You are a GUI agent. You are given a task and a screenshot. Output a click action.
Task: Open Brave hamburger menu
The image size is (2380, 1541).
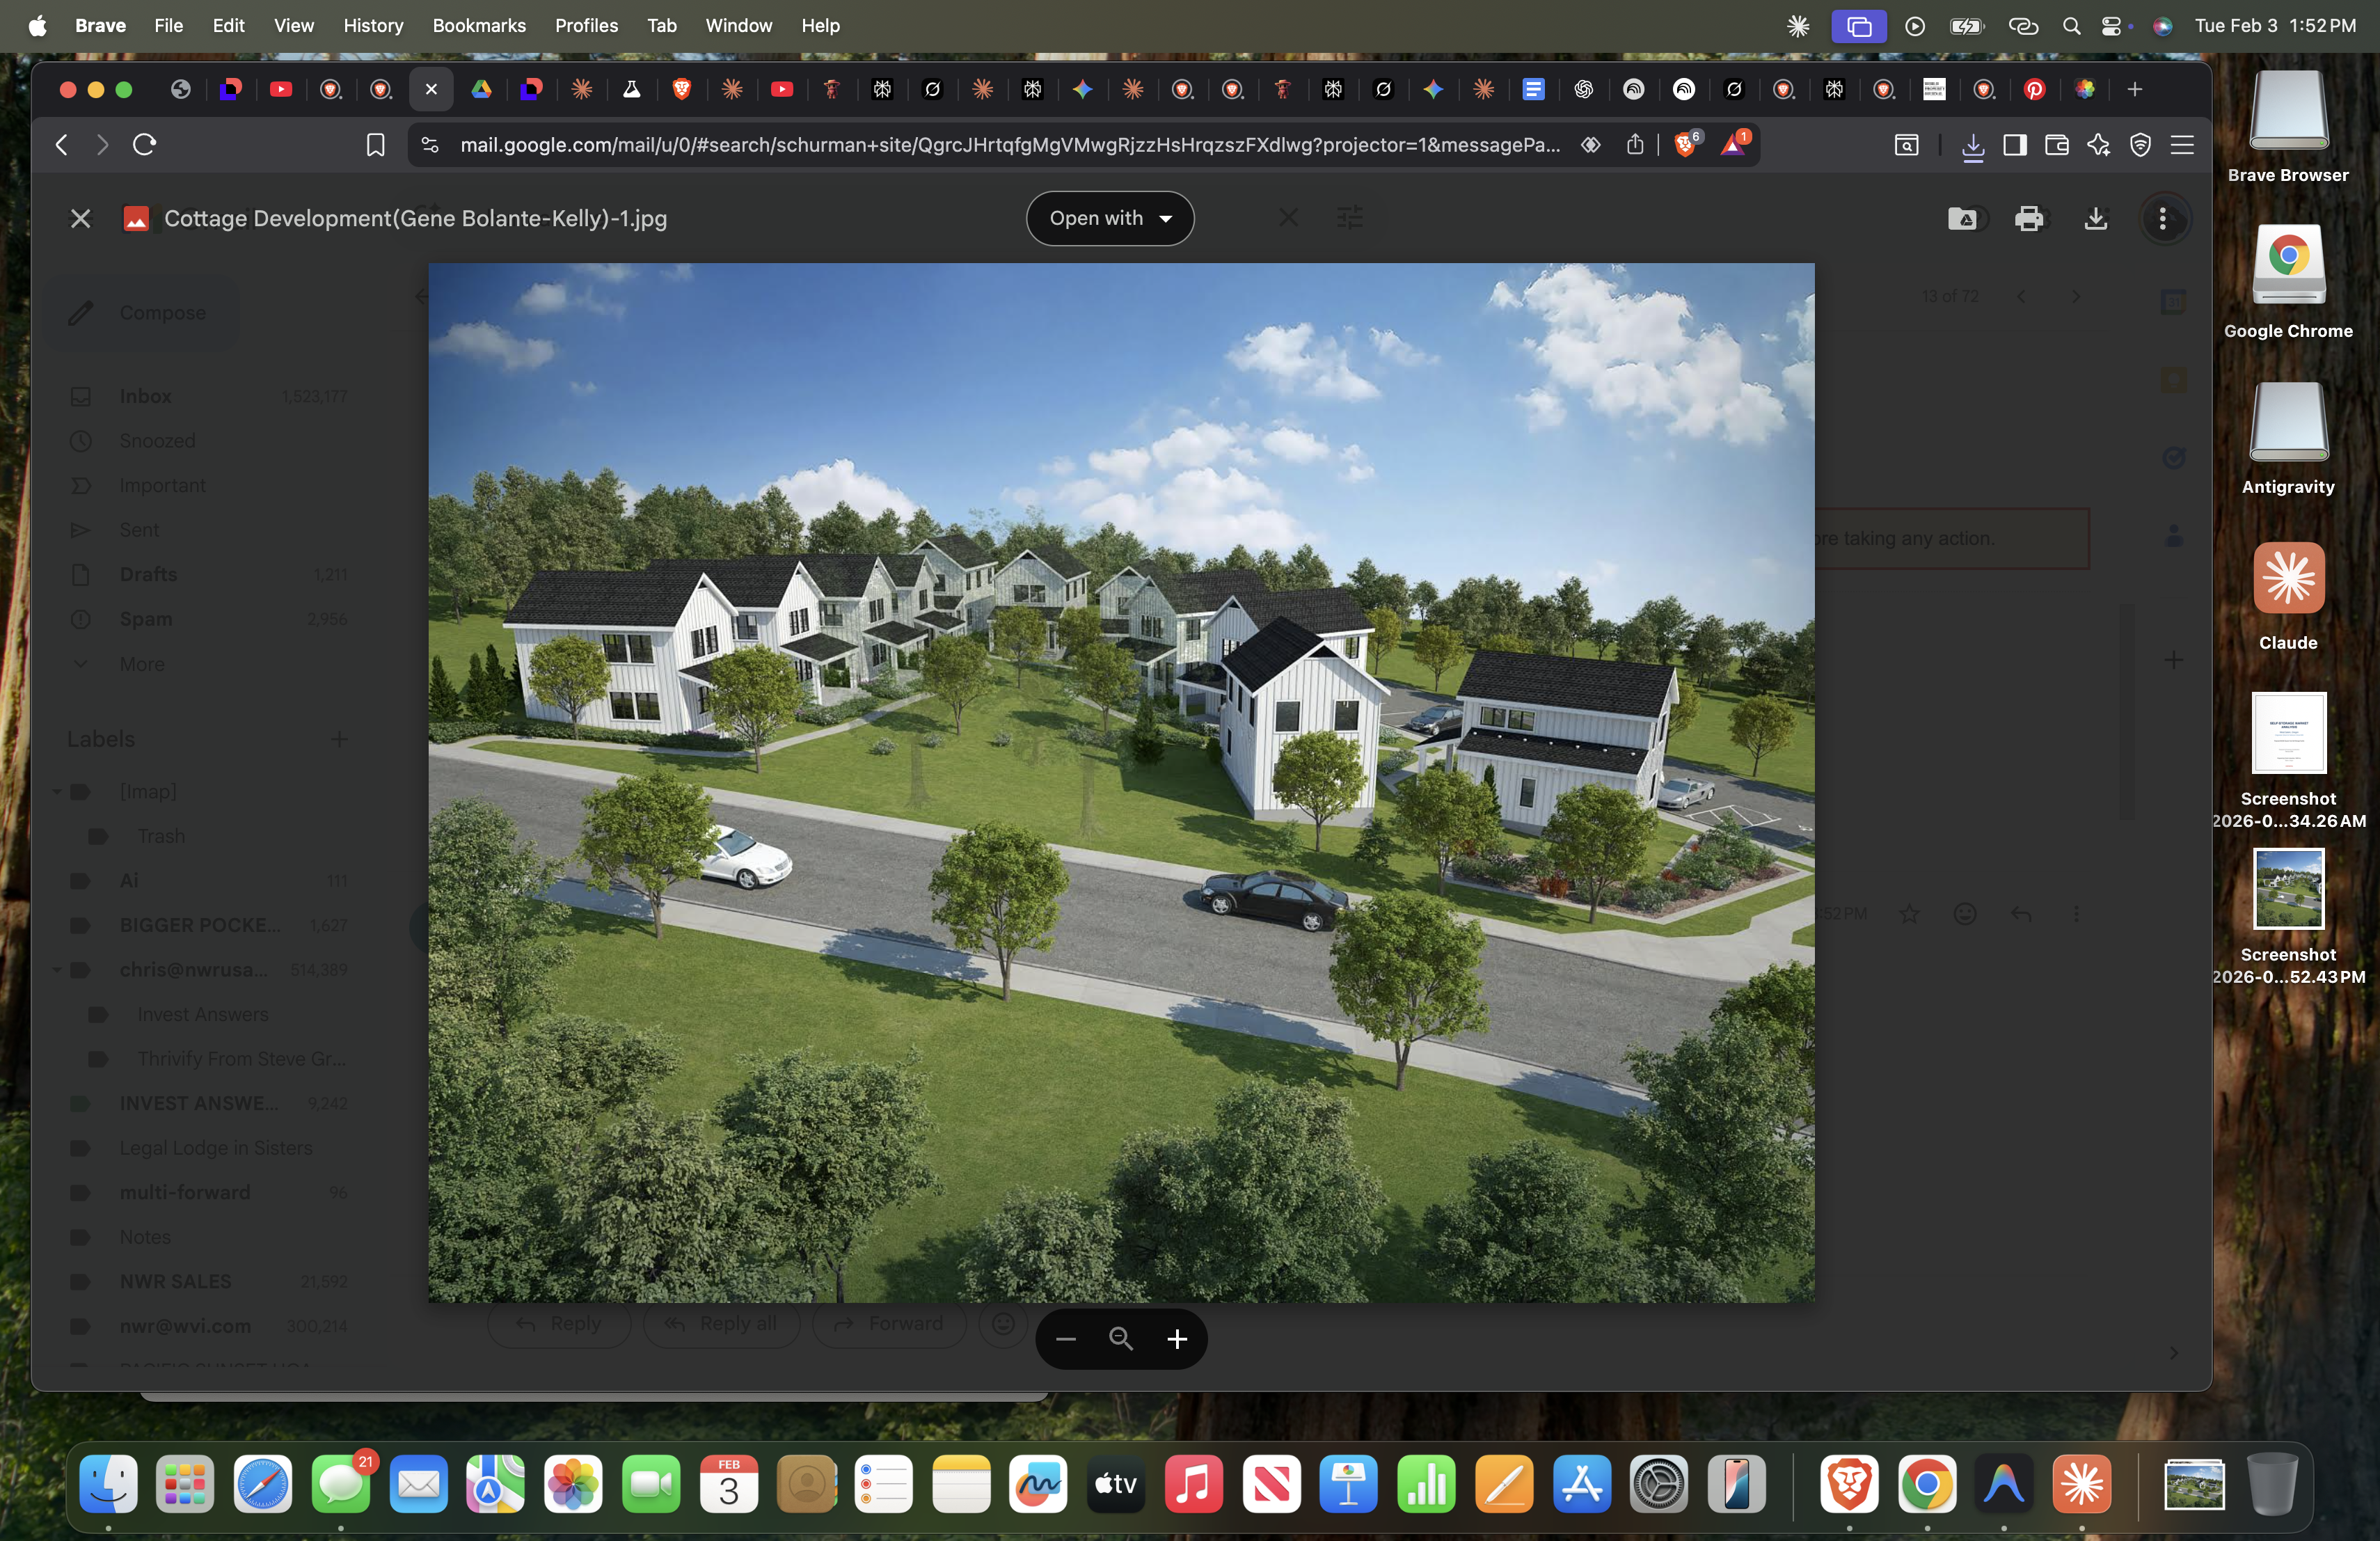2182,145
